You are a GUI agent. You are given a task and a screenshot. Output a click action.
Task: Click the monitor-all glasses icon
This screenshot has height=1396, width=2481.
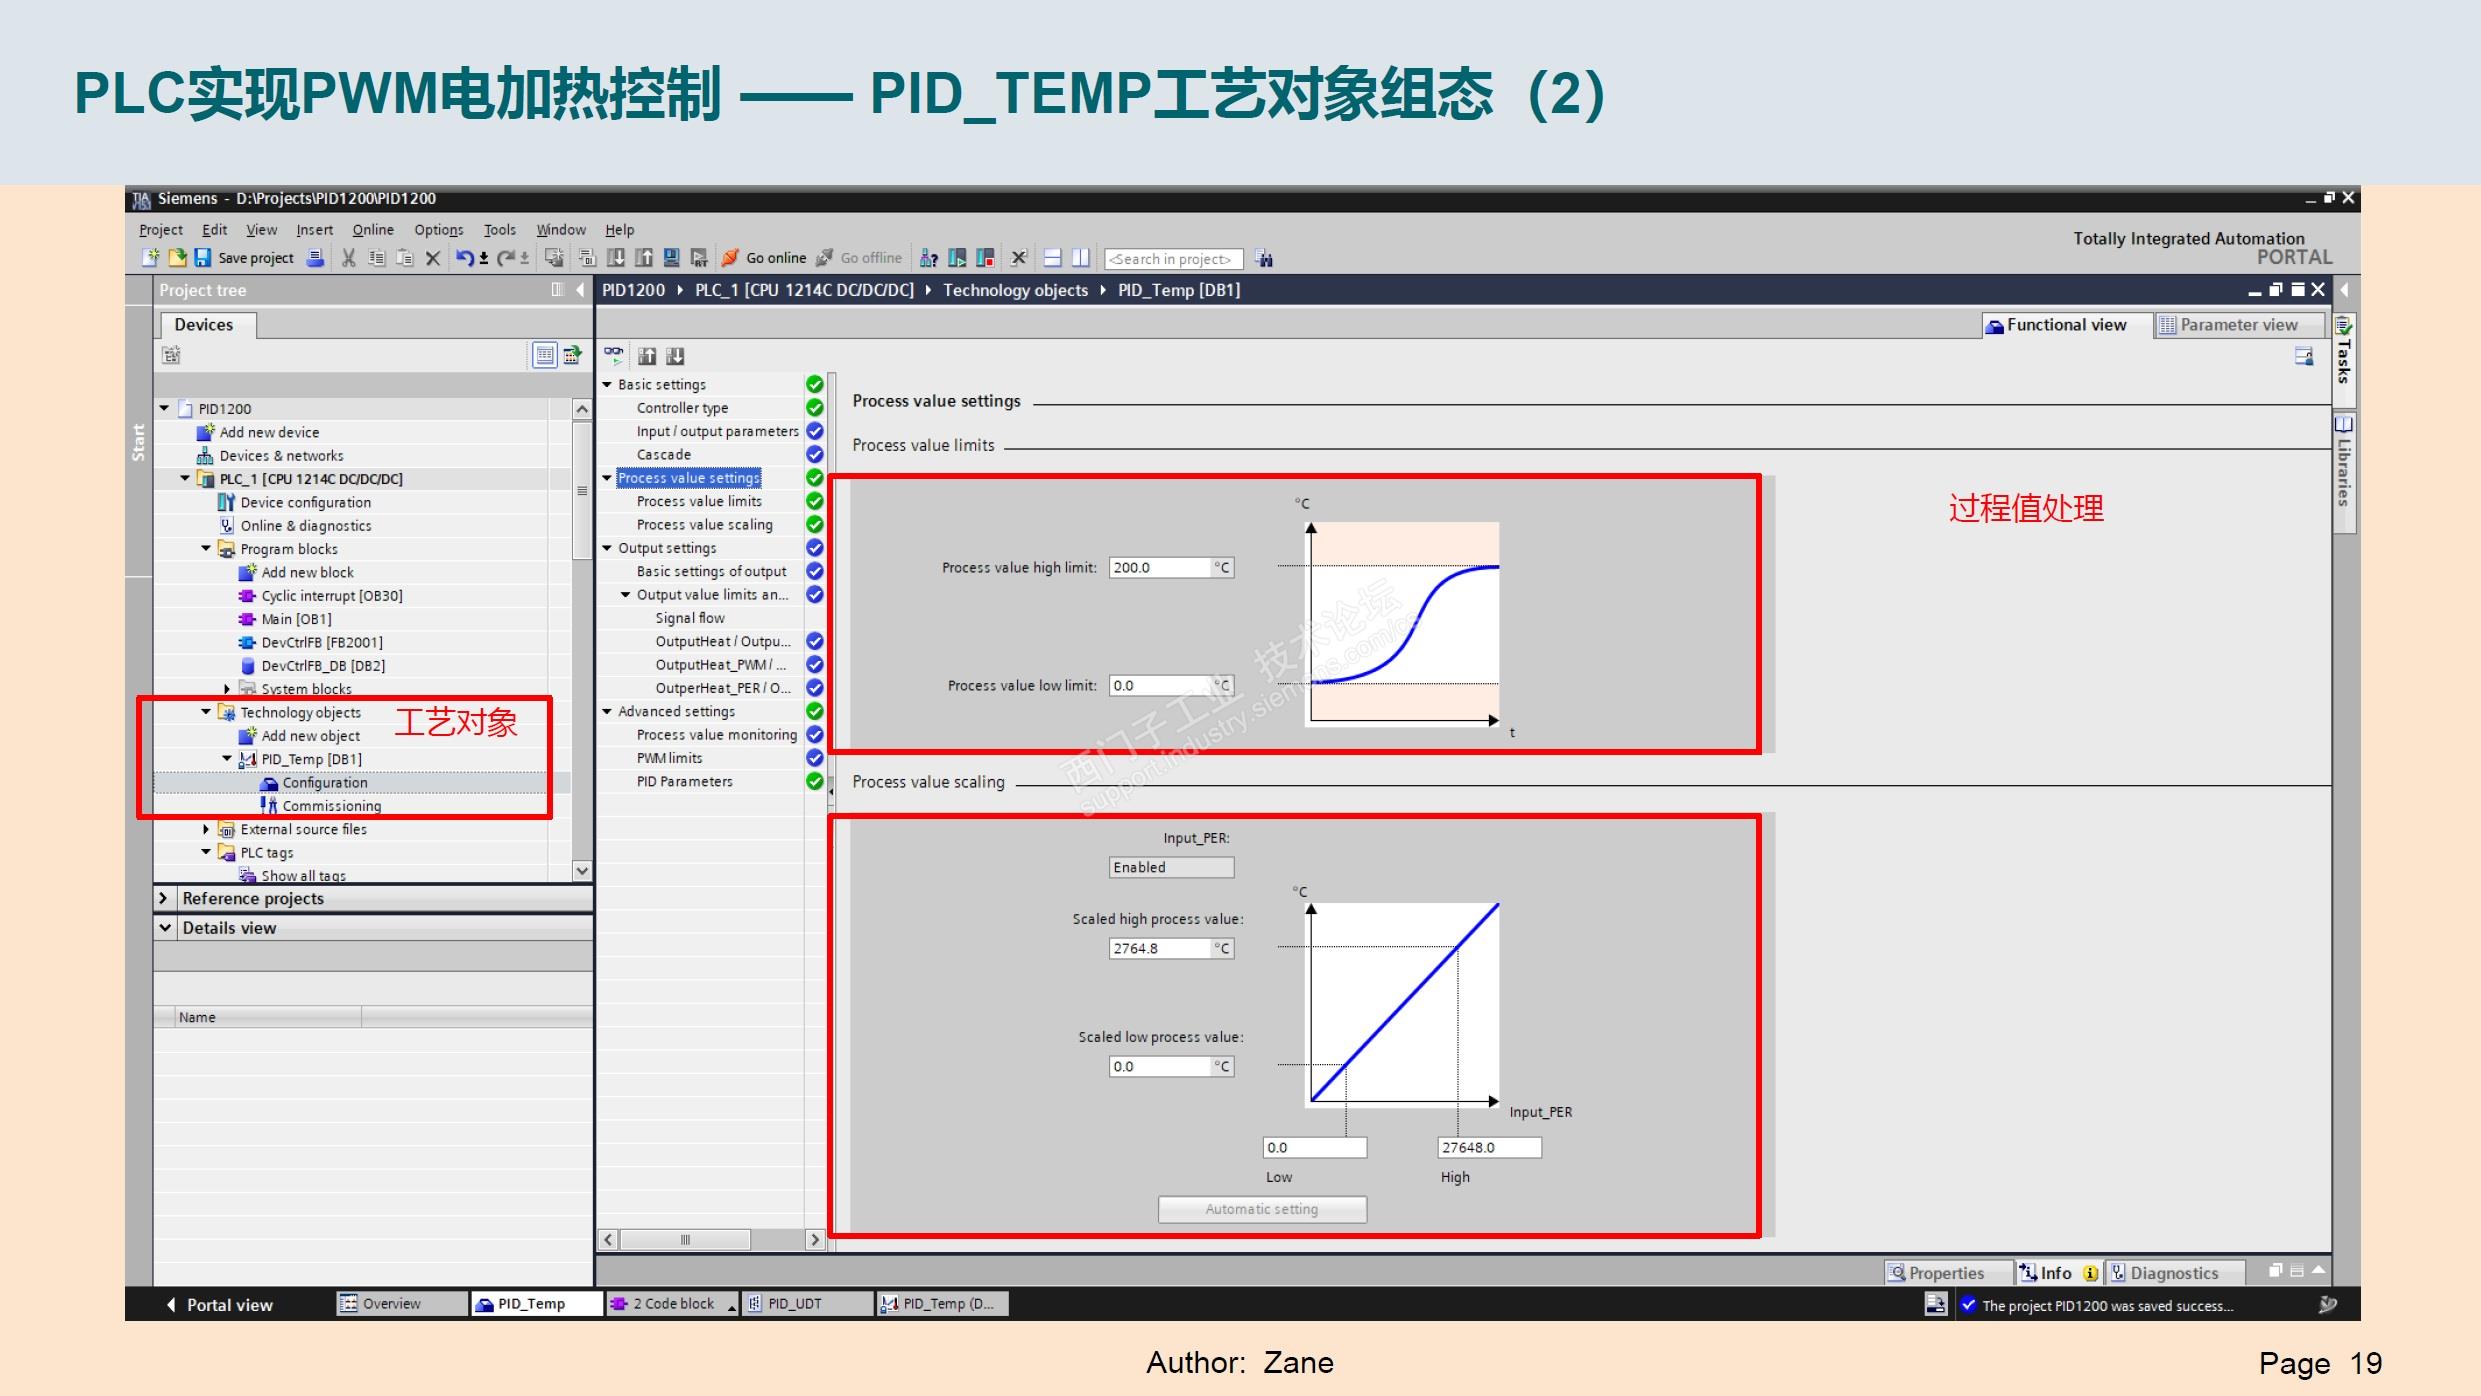(x=613, y=355)
